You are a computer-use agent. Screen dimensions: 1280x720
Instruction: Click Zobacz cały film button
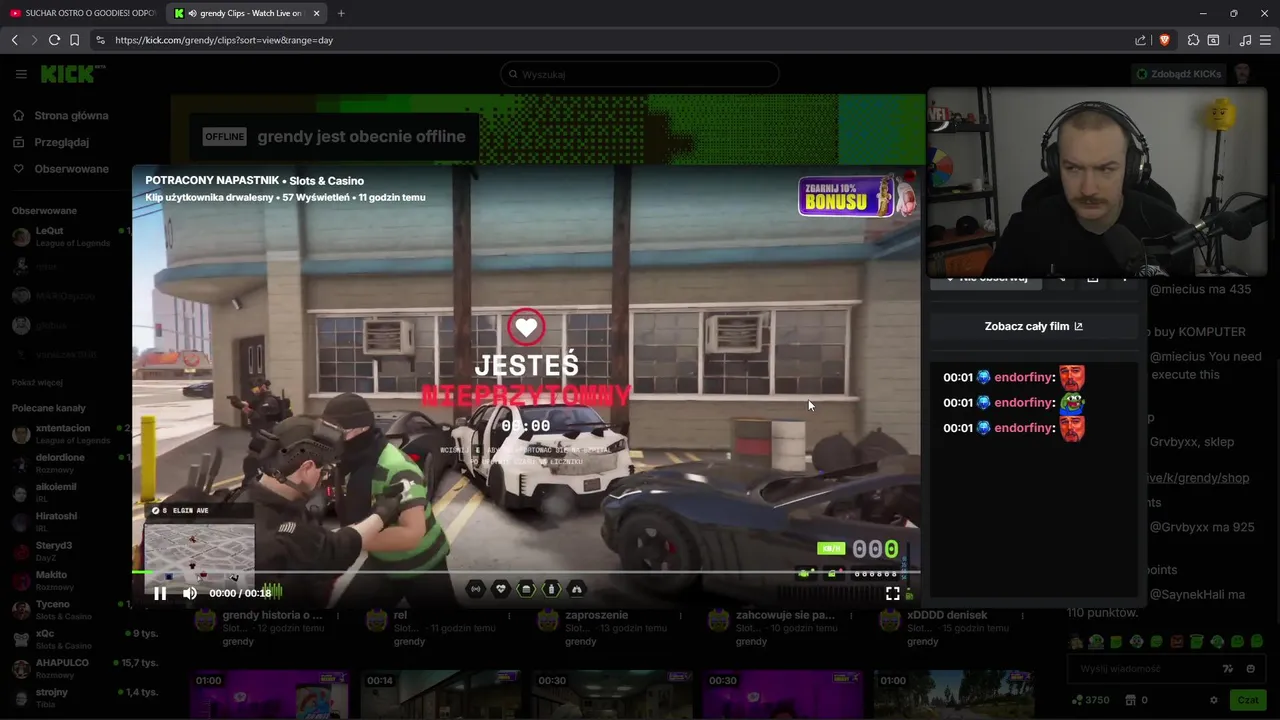[1034, 326]
